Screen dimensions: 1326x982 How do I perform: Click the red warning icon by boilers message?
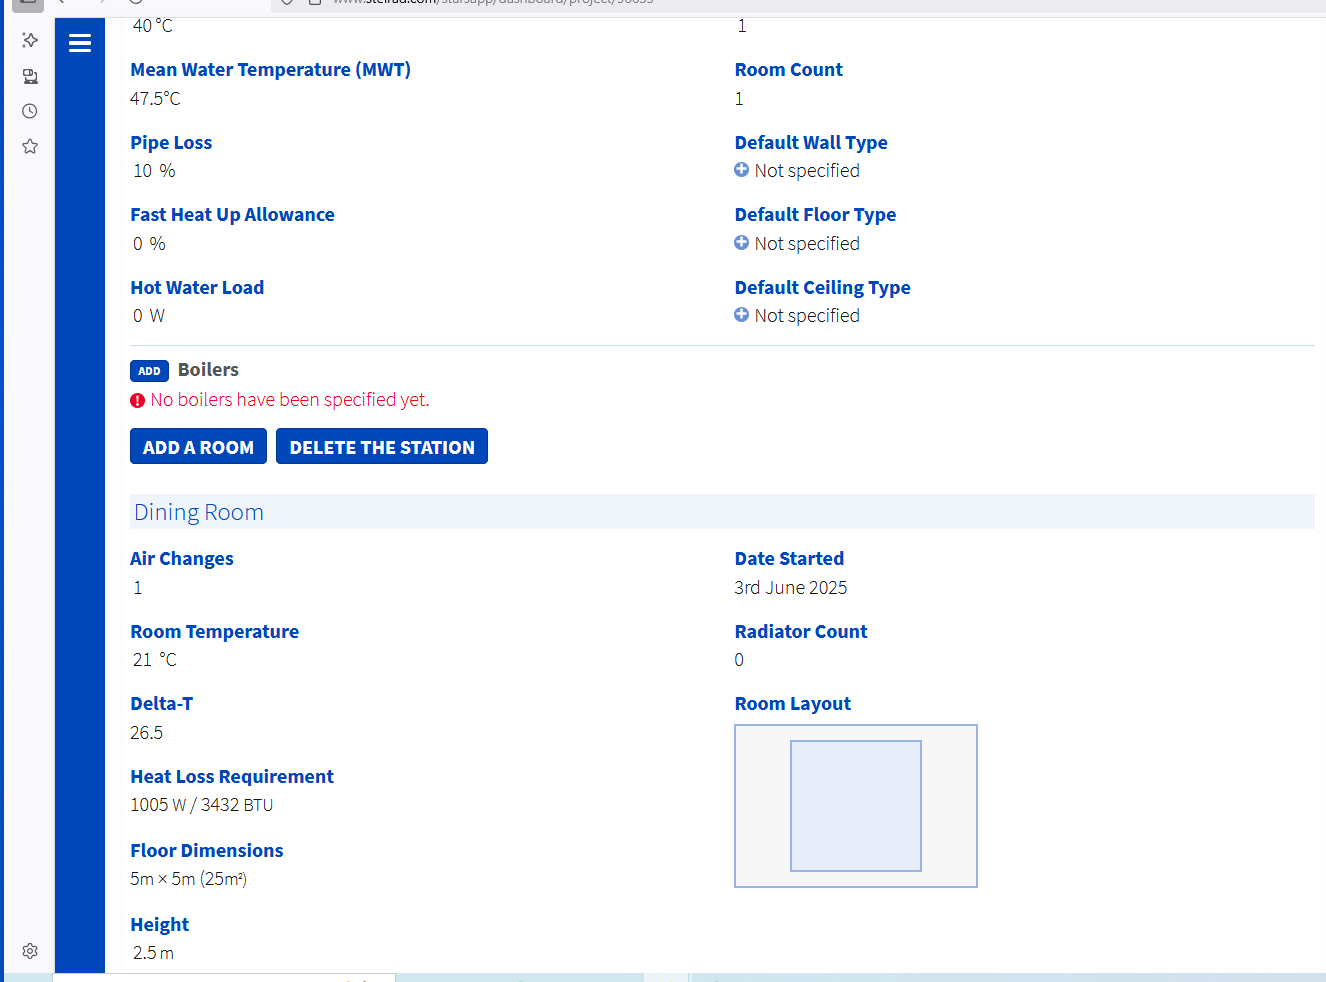tap(138, 401)
